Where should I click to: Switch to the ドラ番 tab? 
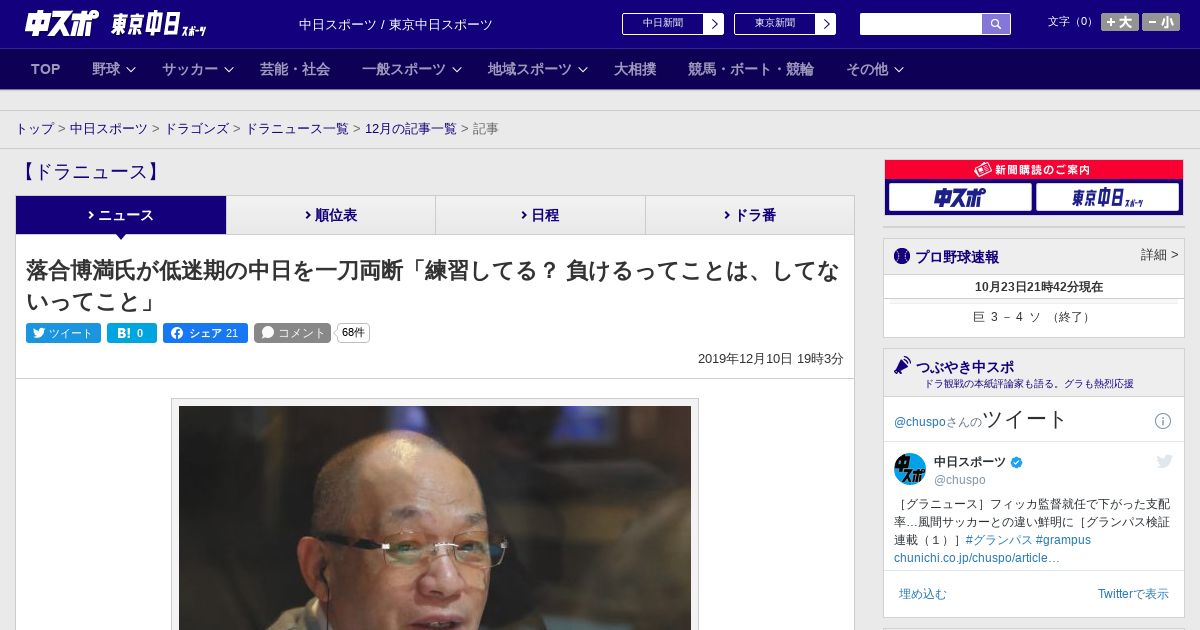(750, 215)
